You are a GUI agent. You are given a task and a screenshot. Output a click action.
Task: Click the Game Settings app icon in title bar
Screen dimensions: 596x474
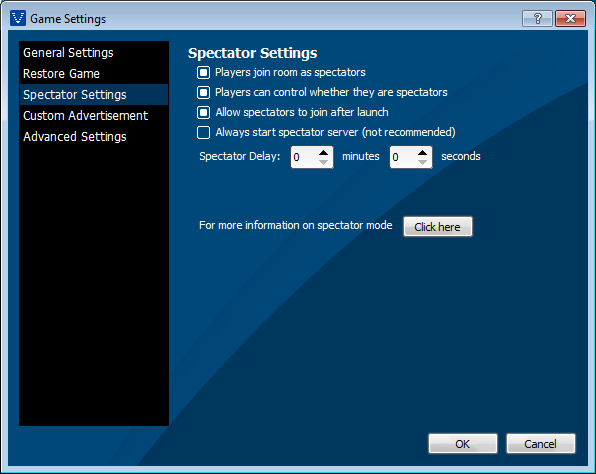coord(18,18)
